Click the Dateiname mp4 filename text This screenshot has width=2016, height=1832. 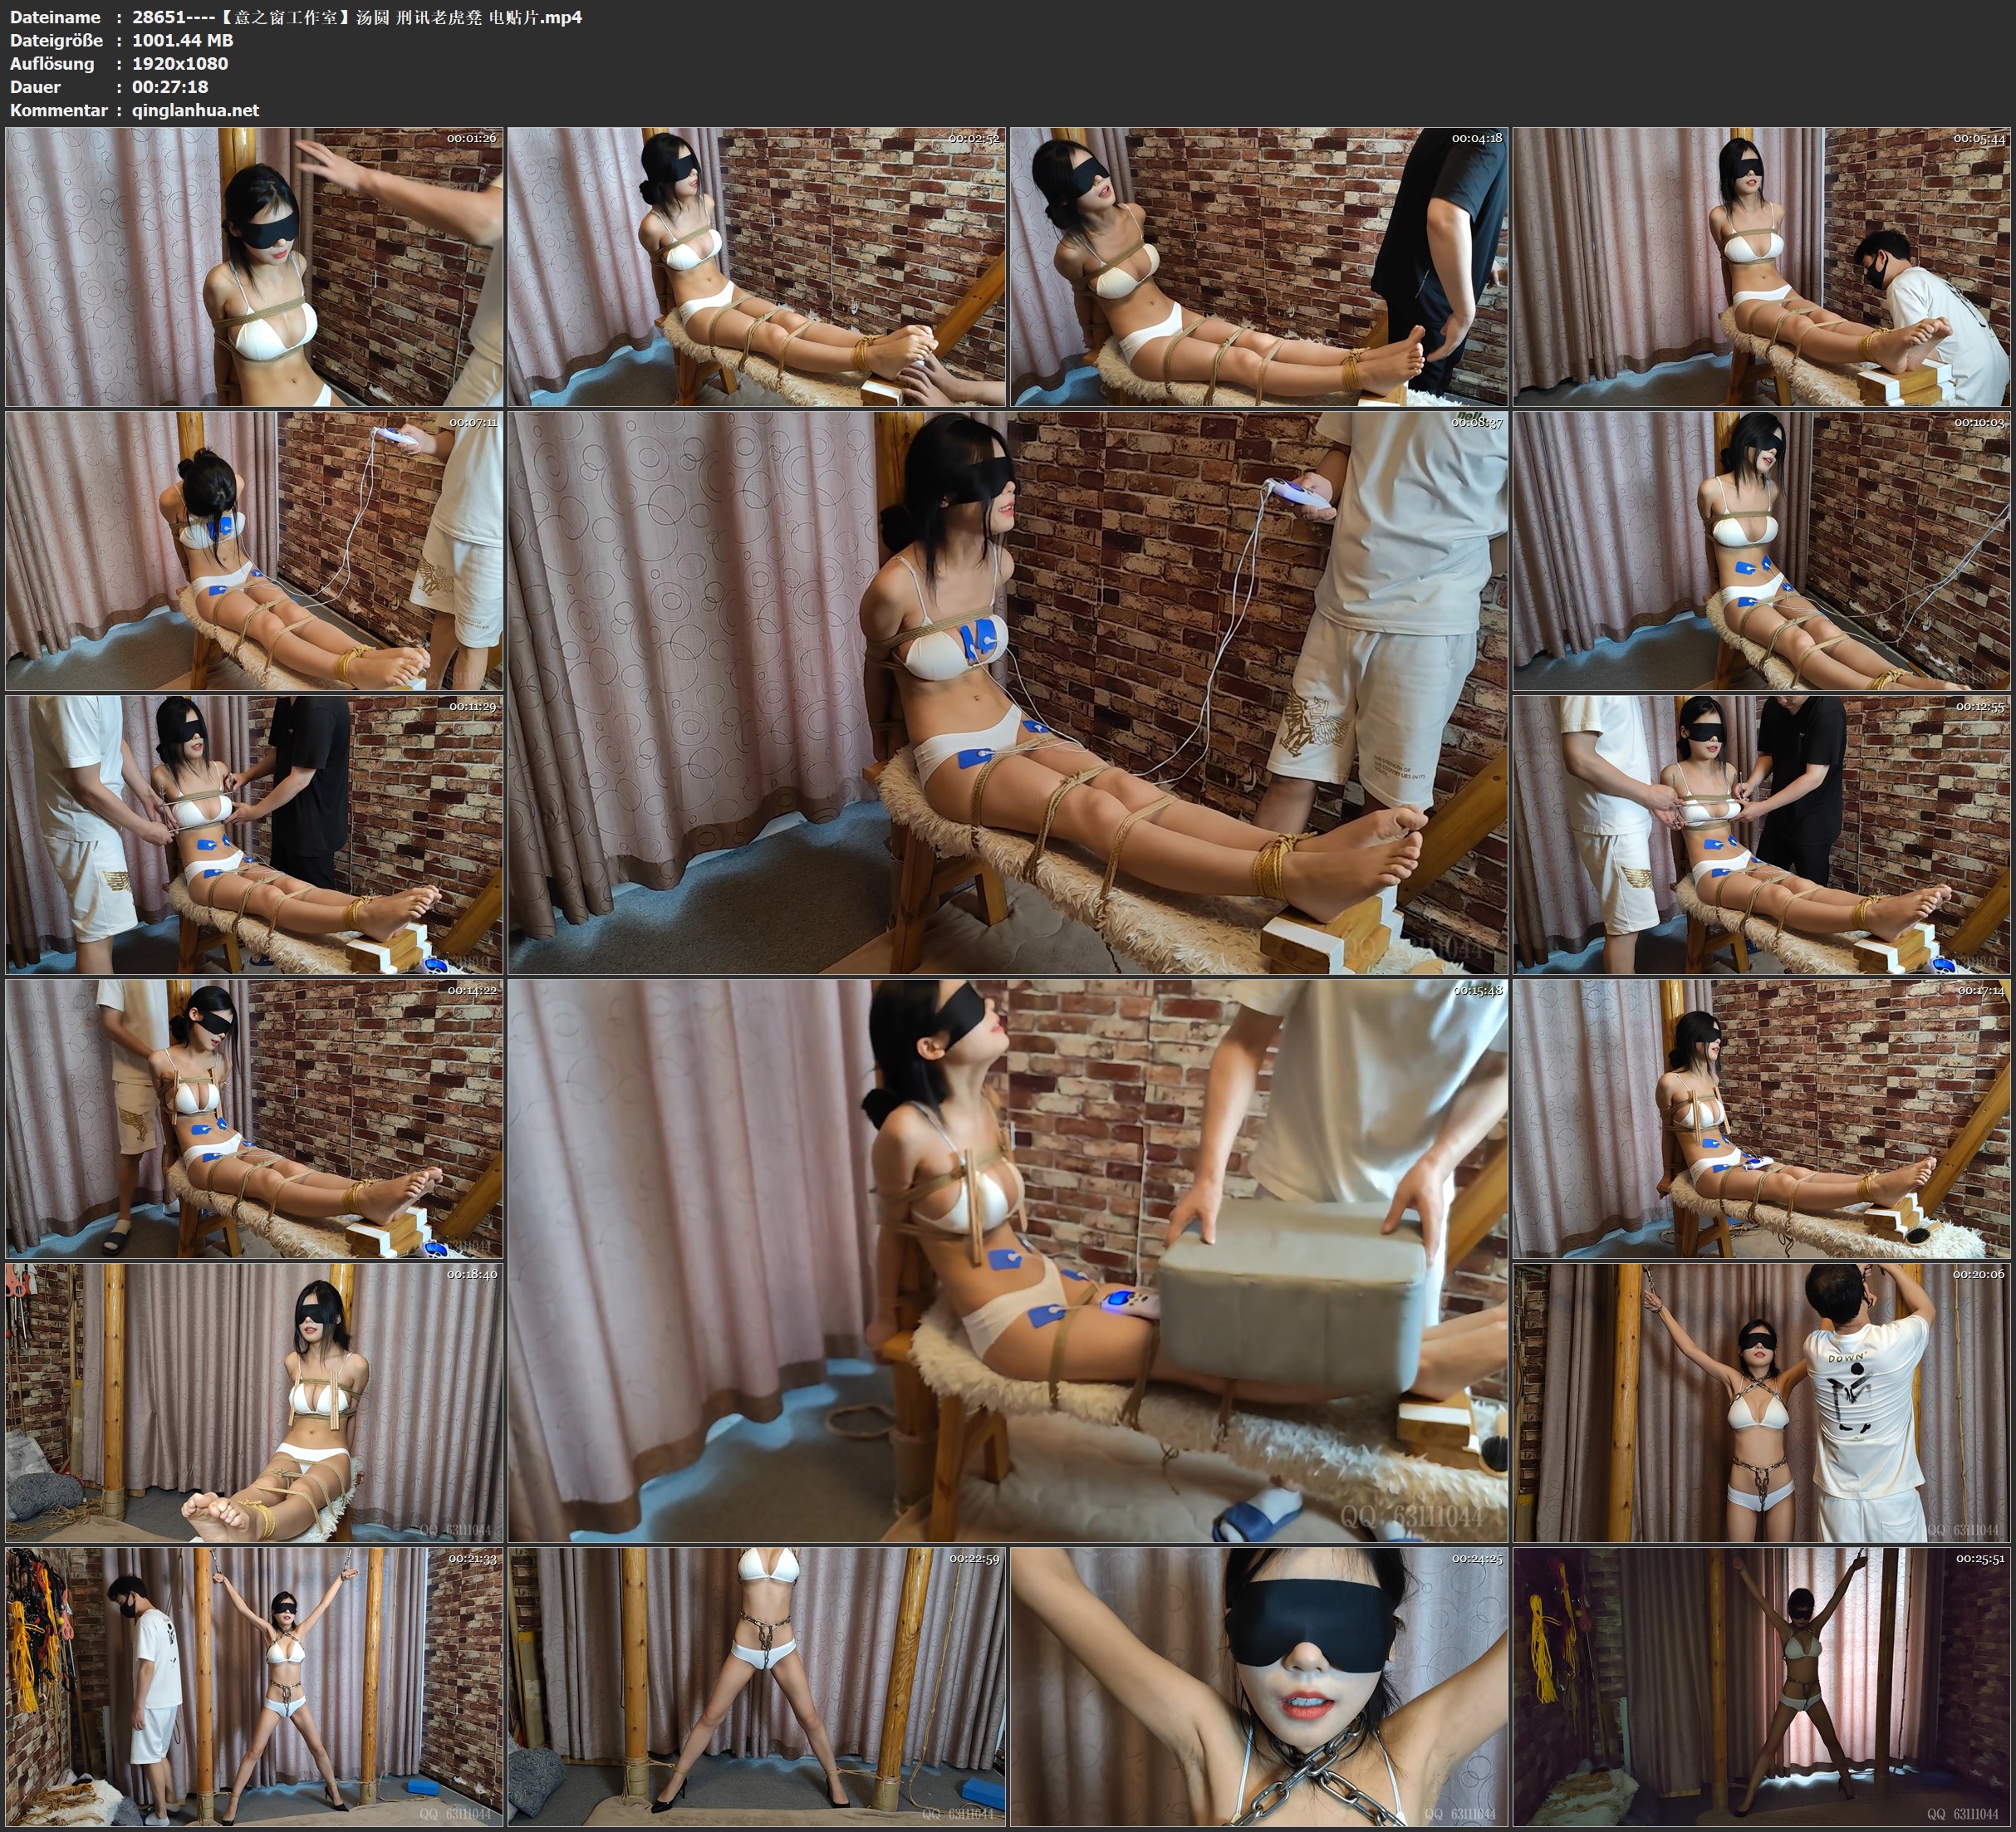[357, 17]
